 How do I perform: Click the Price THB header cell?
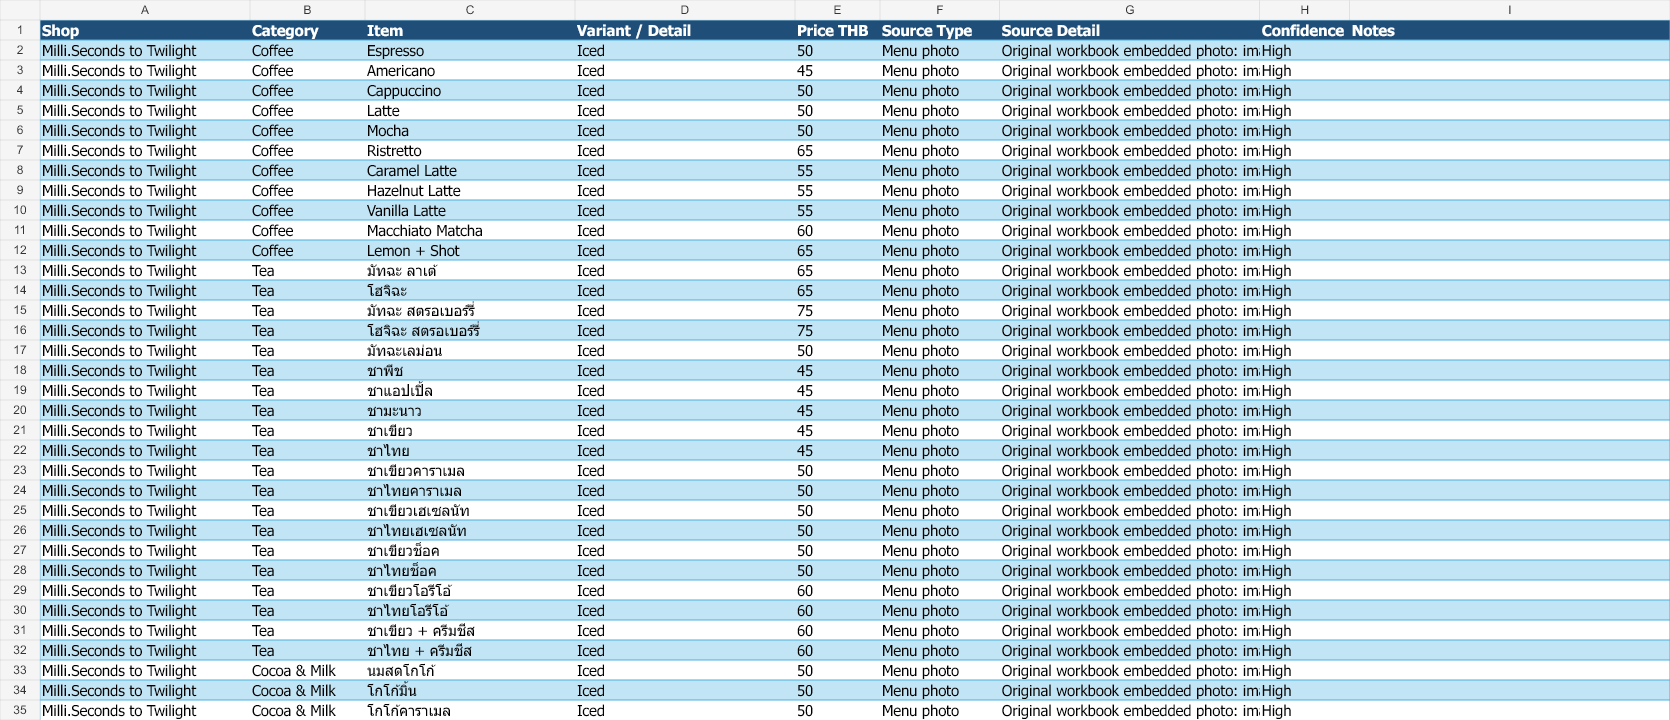(837, 31)
